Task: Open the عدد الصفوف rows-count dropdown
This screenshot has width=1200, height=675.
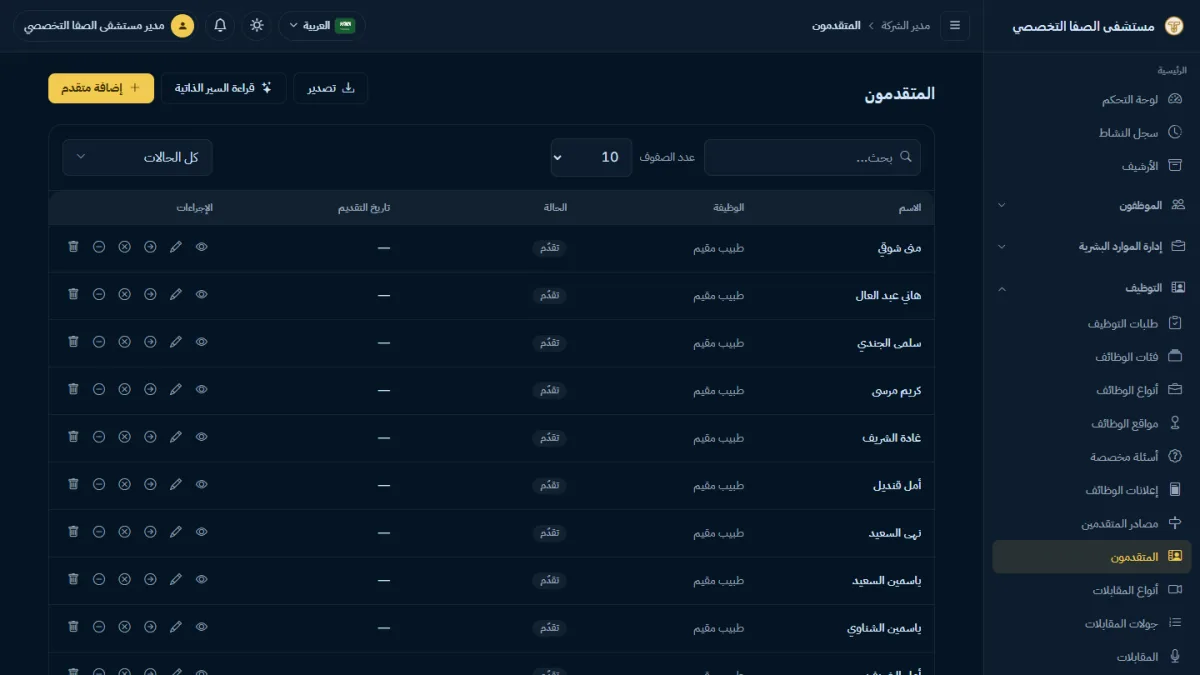Action: 591,157
